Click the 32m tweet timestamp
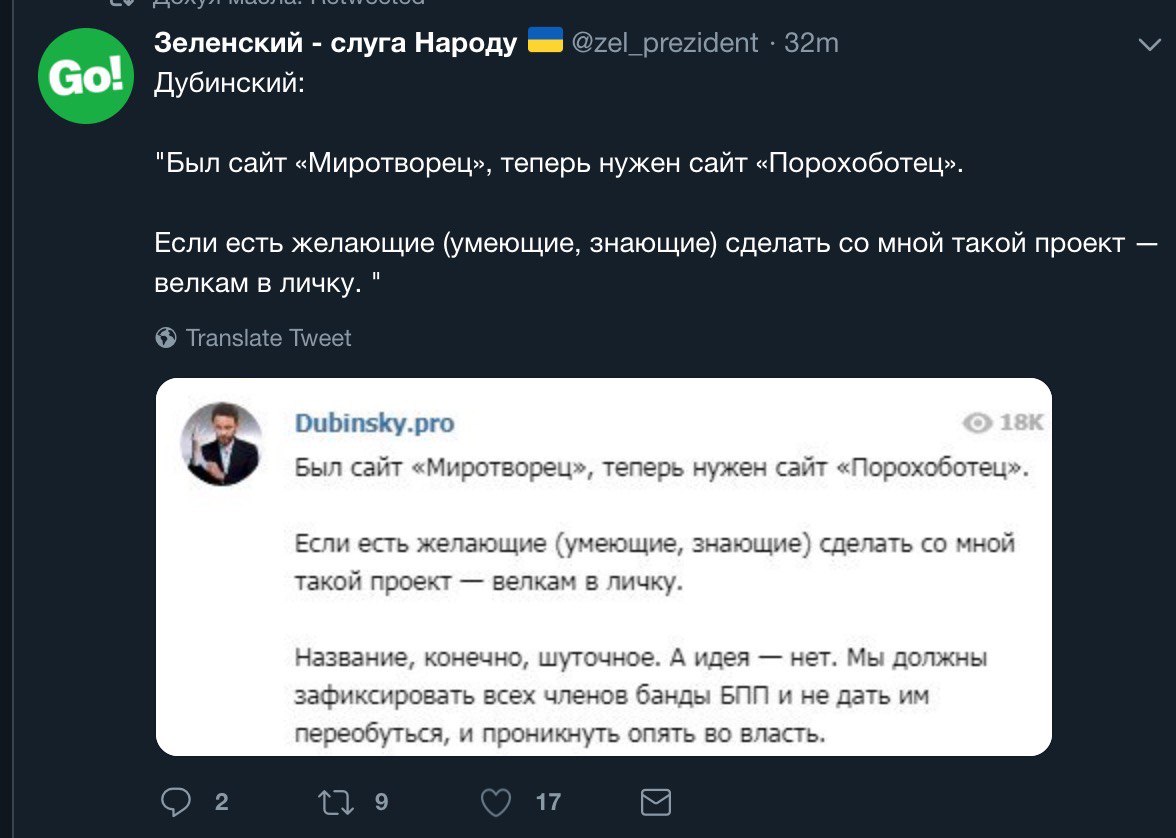 pyautogui.click(x=811, y=43)
